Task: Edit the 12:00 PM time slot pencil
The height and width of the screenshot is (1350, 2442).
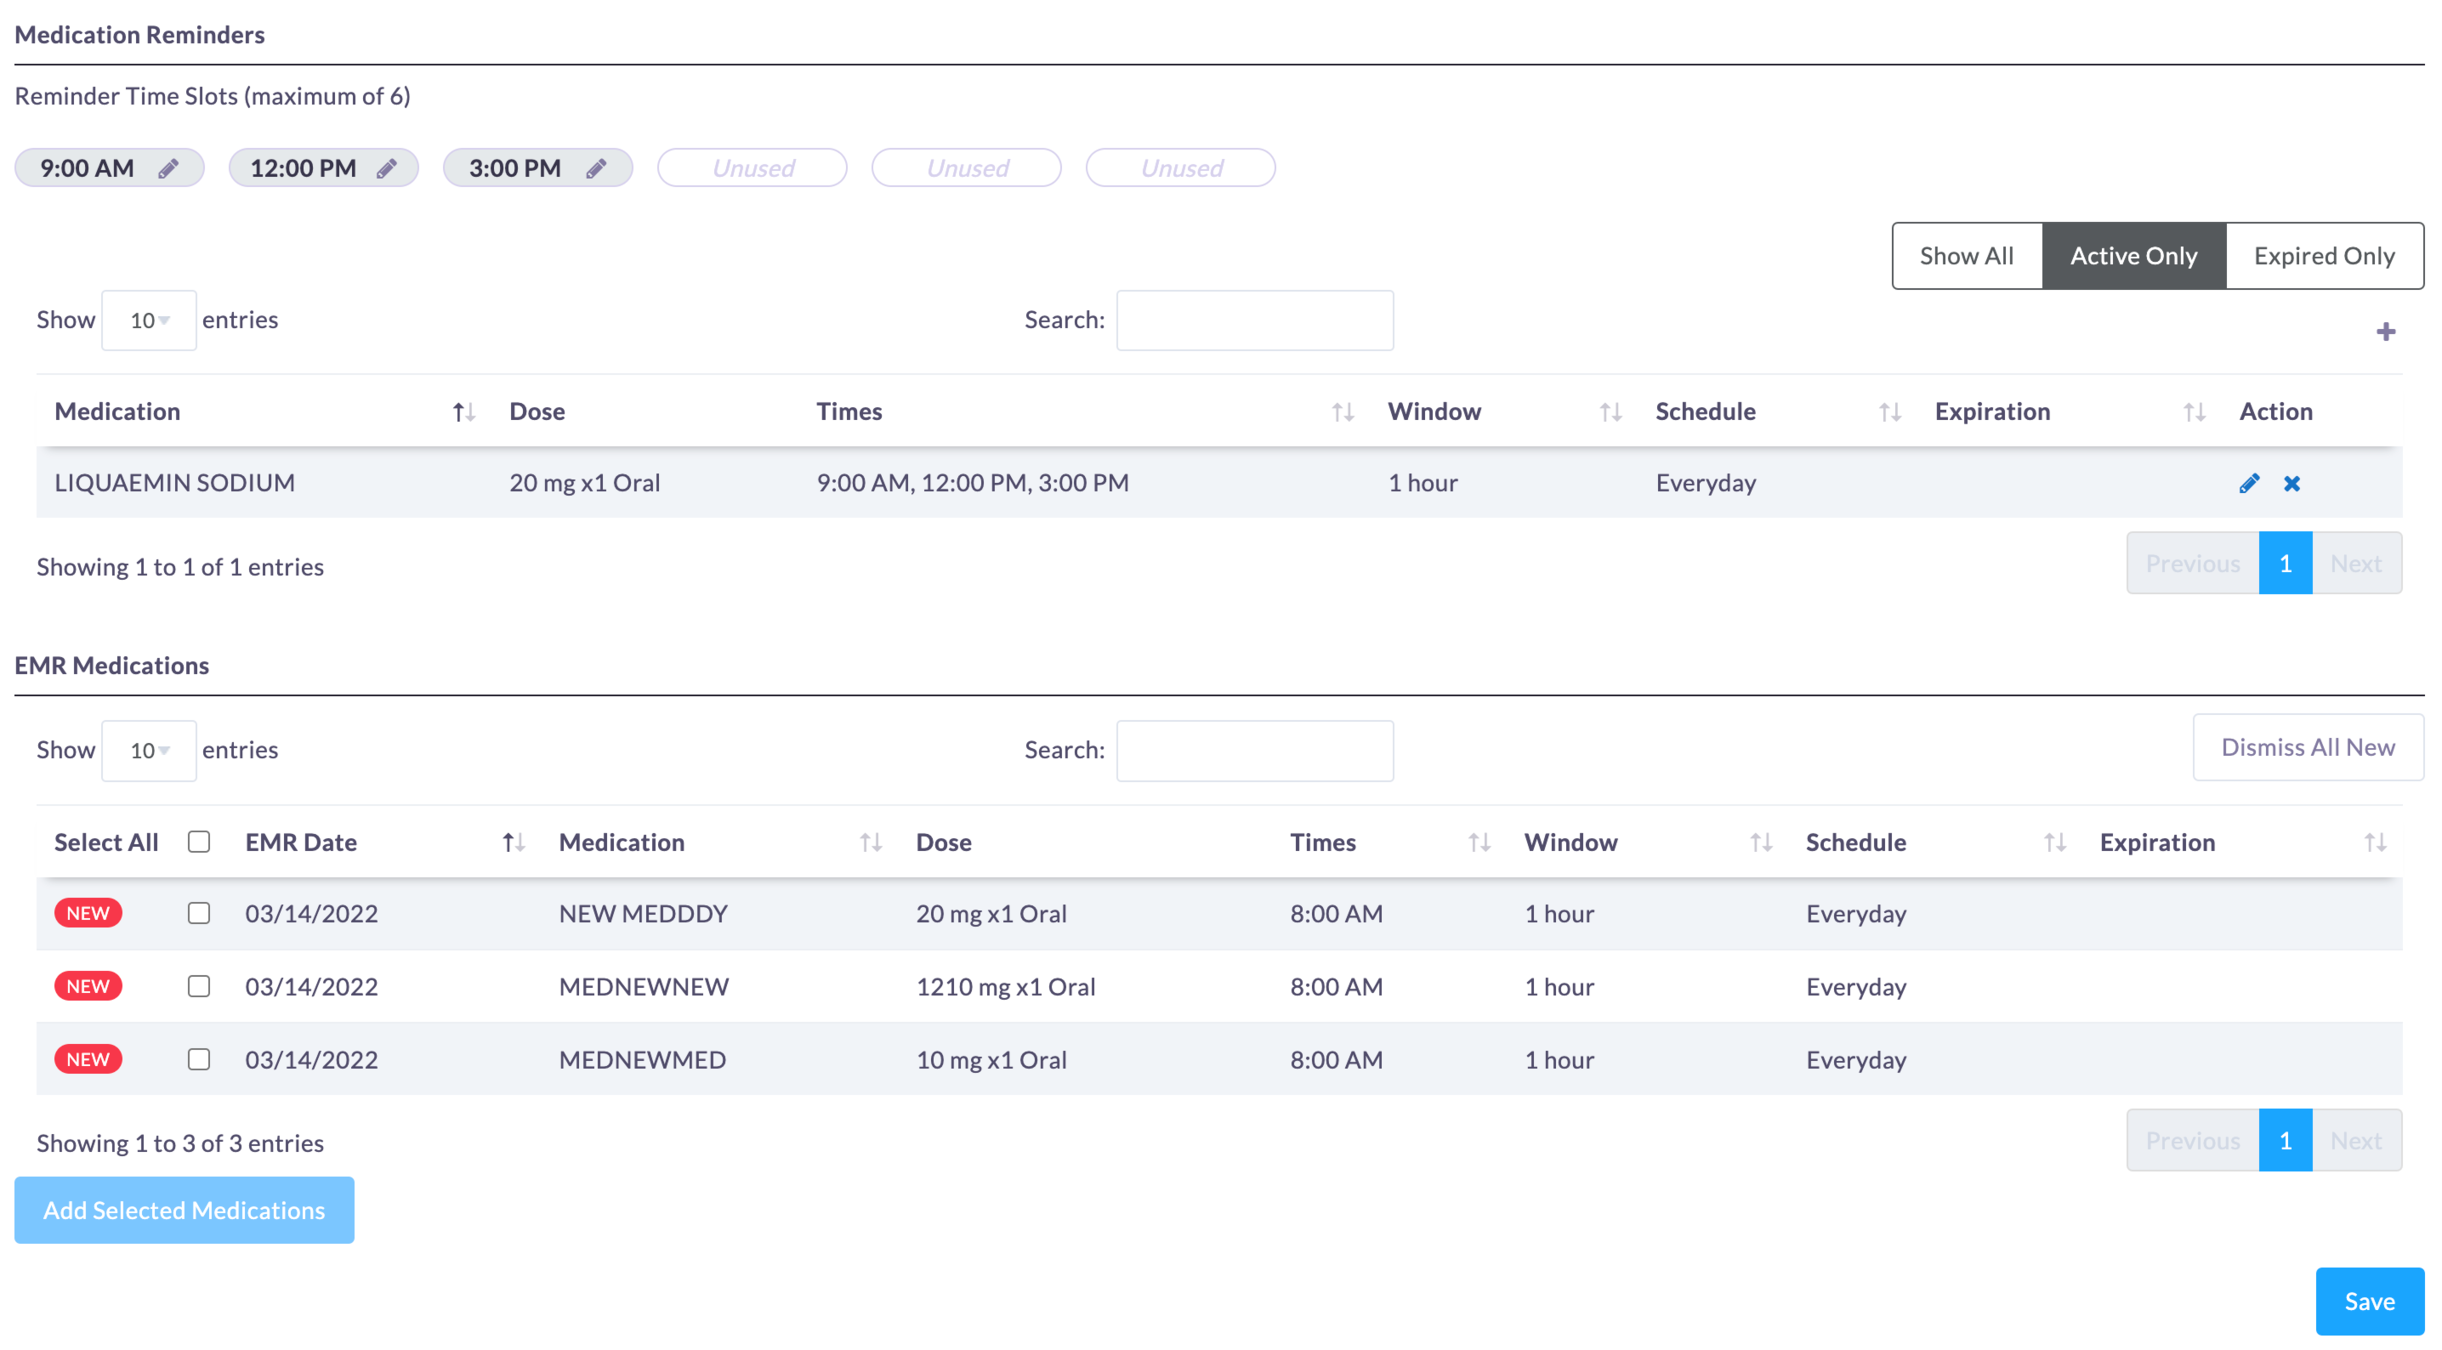Action: tap(386, 168)
